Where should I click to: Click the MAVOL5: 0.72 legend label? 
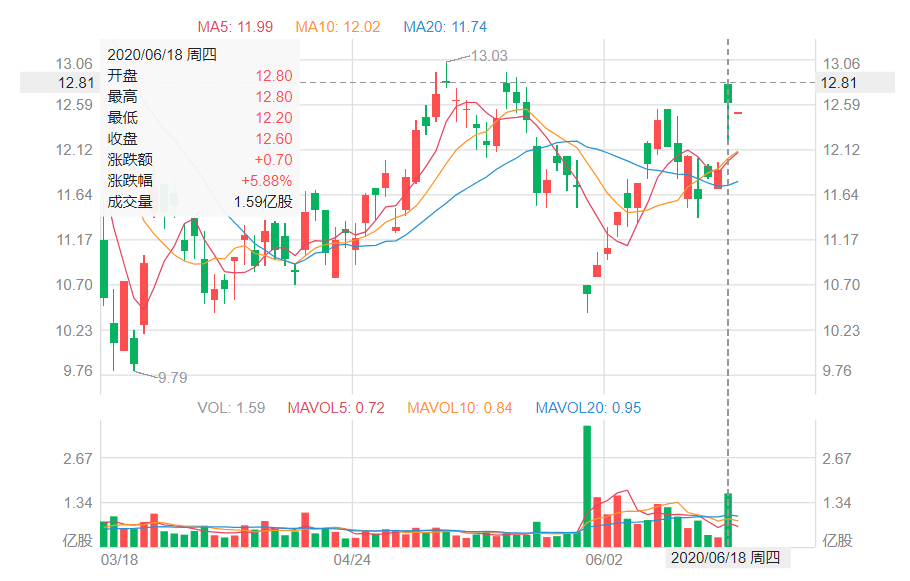(x=336, y=407)
